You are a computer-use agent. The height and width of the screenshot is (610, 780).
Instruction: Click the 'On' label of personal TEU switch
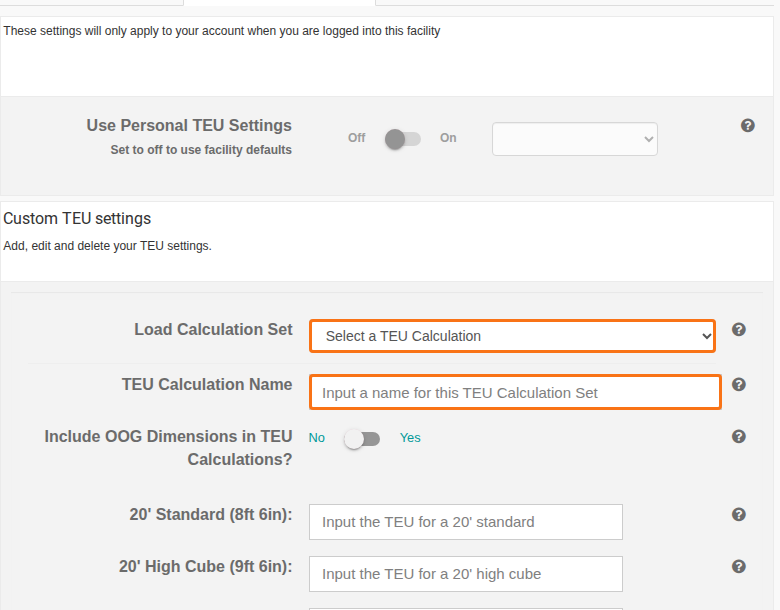point(448,138)
